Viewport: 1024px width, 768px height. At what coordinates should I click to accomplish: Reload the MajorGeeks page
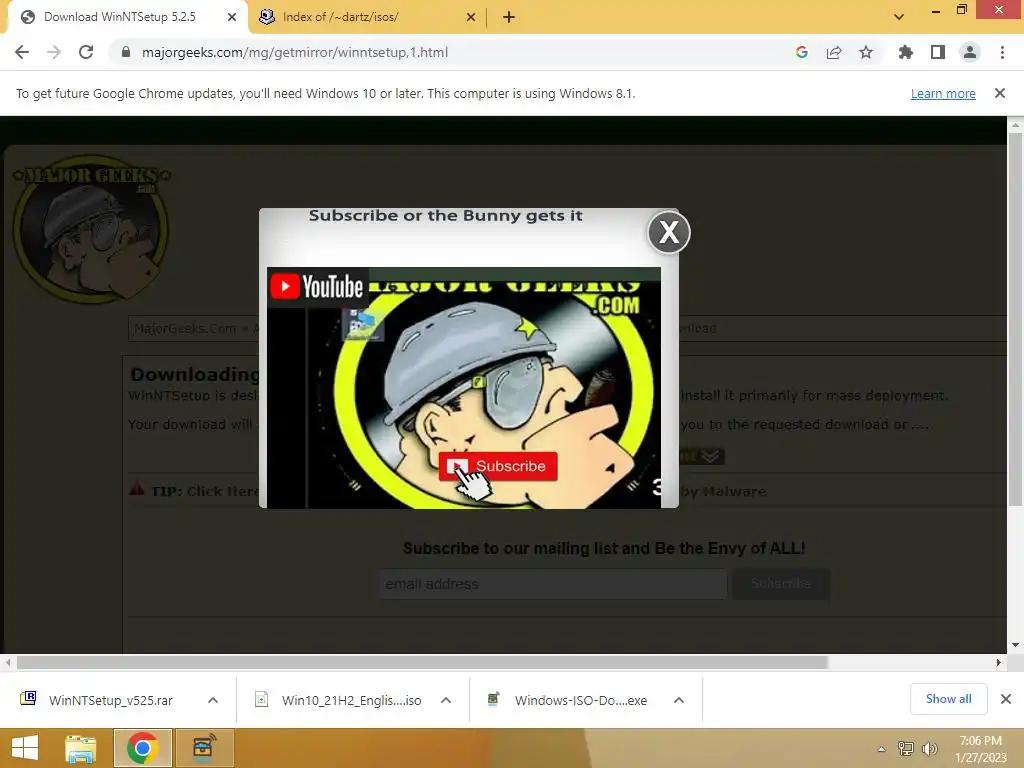tap(86, 52)
